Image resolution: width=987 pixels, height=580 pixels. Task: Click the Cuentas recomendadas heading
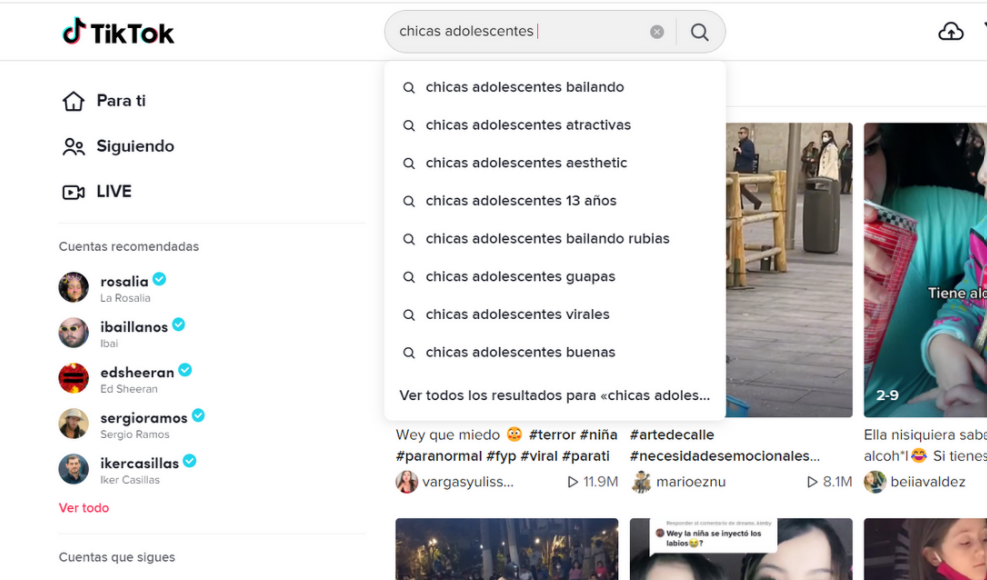(129, 246)
